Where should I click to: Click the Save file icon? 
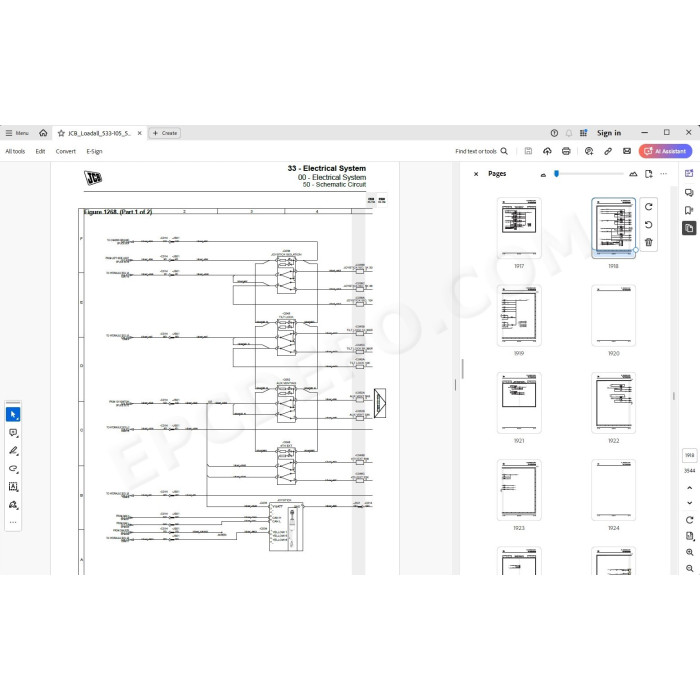528,151
